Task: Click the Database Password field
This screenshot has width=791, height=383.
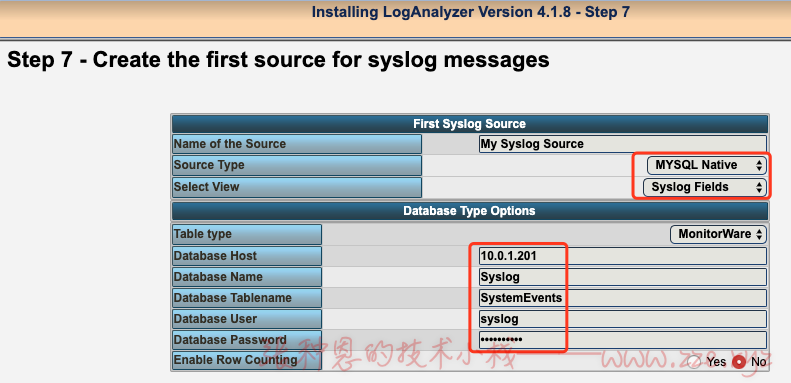Action: point(623,340)
